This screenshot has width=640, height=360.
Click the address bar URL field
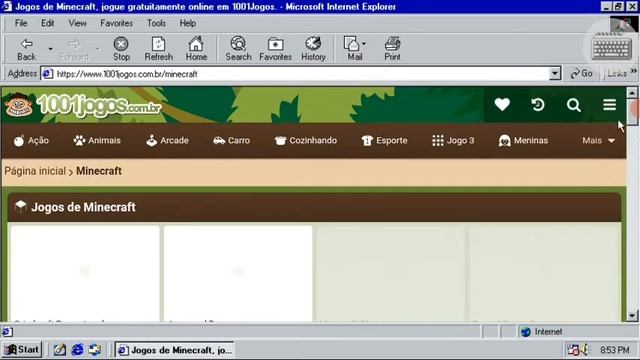[301, 74]
